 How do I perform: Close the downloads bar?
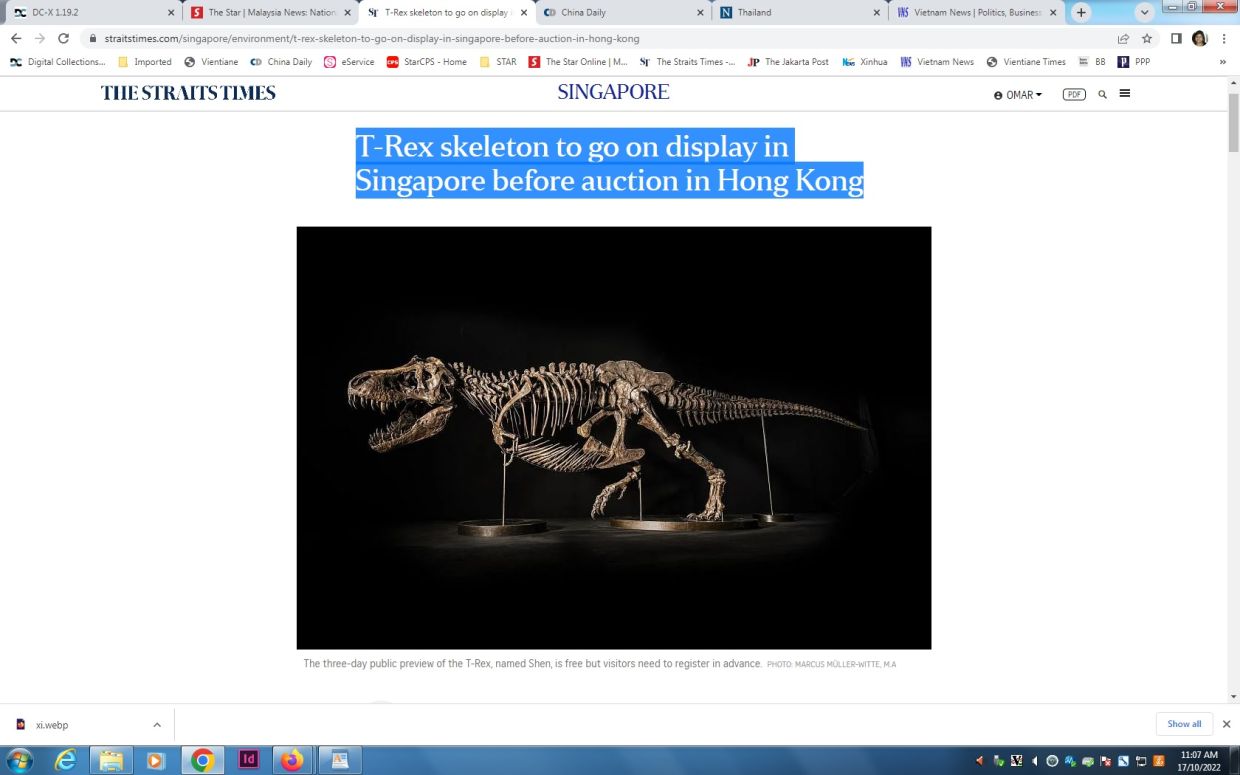1226,724
